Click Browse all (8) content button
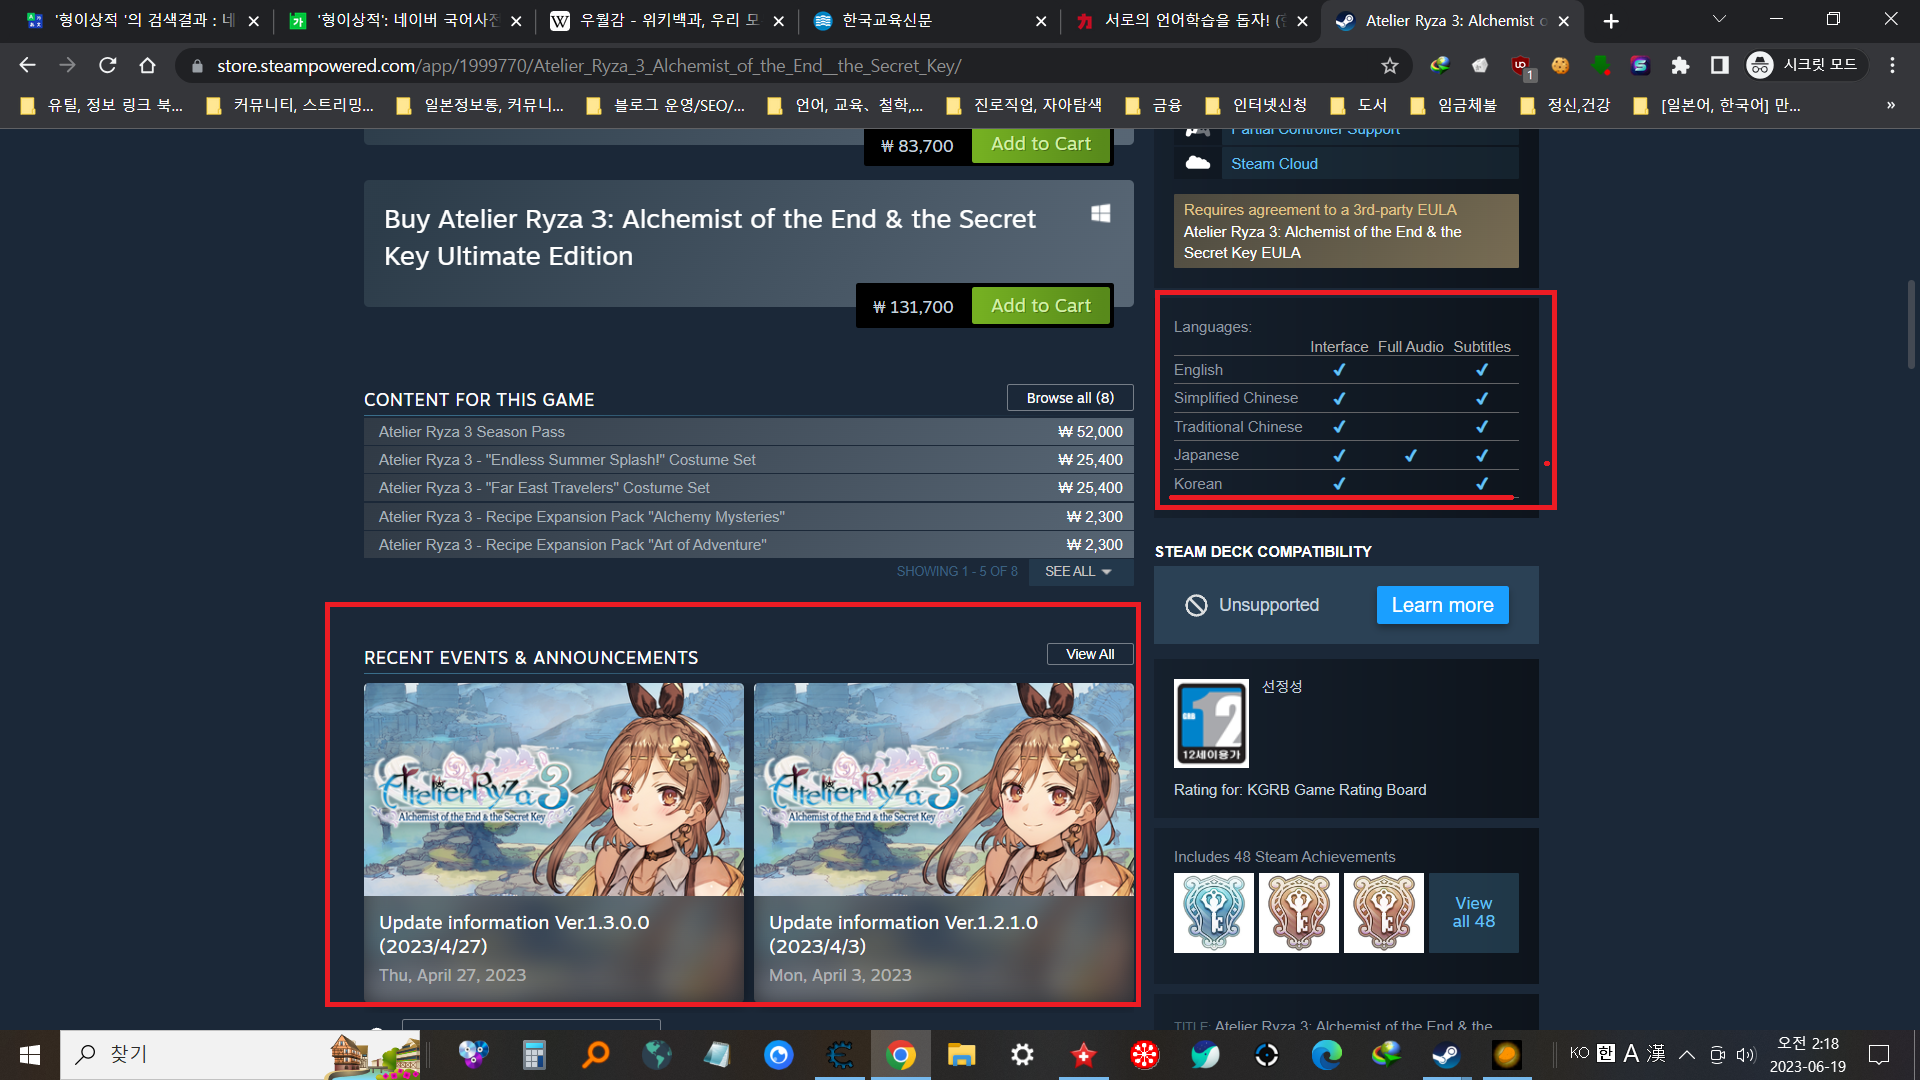Viewport: 1920px width, 1080px height. pos(1070,398)
